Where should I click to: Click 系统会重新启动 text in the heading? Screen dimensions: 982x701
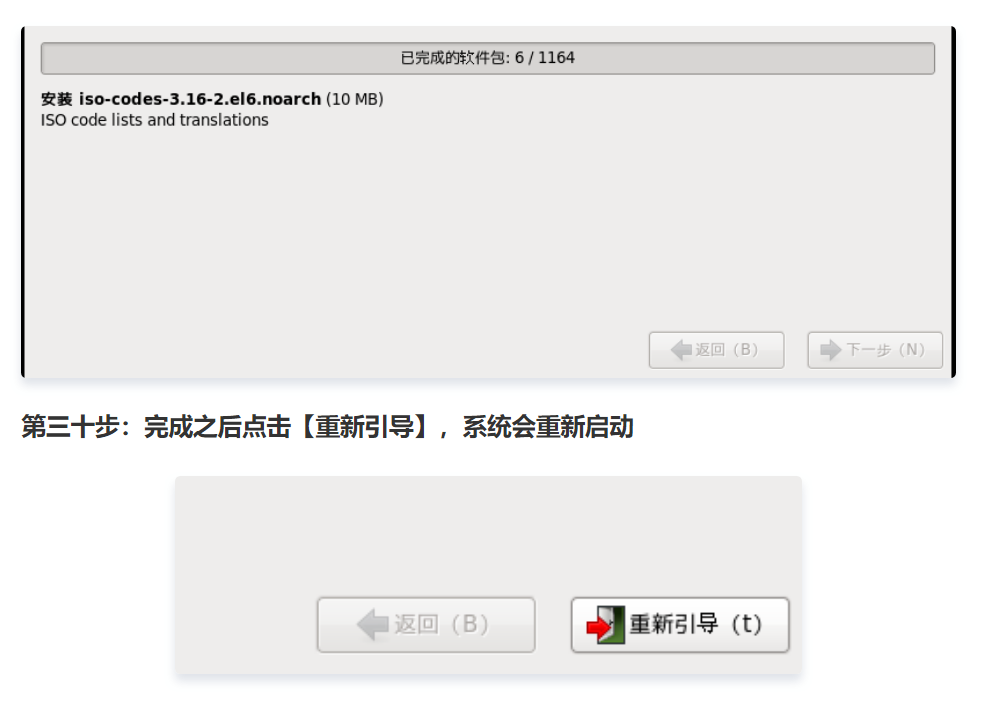pyautogui.click(x=548, y=427)
